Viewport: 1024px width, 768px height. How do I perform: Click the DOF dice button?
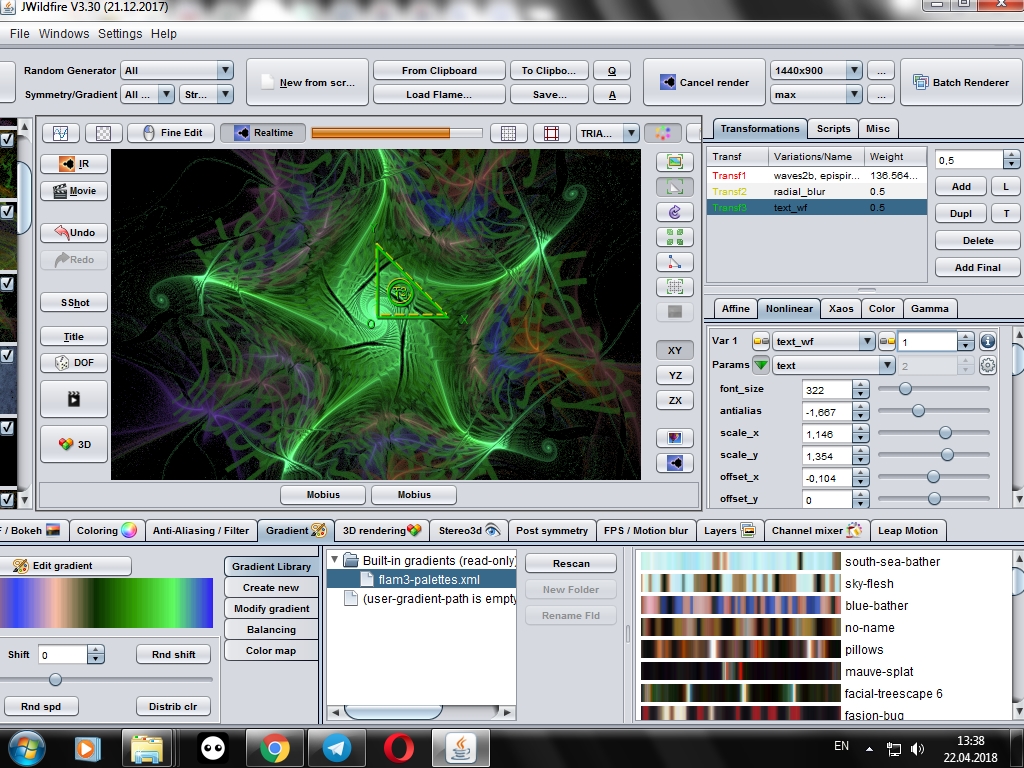(x=74, y=362)
